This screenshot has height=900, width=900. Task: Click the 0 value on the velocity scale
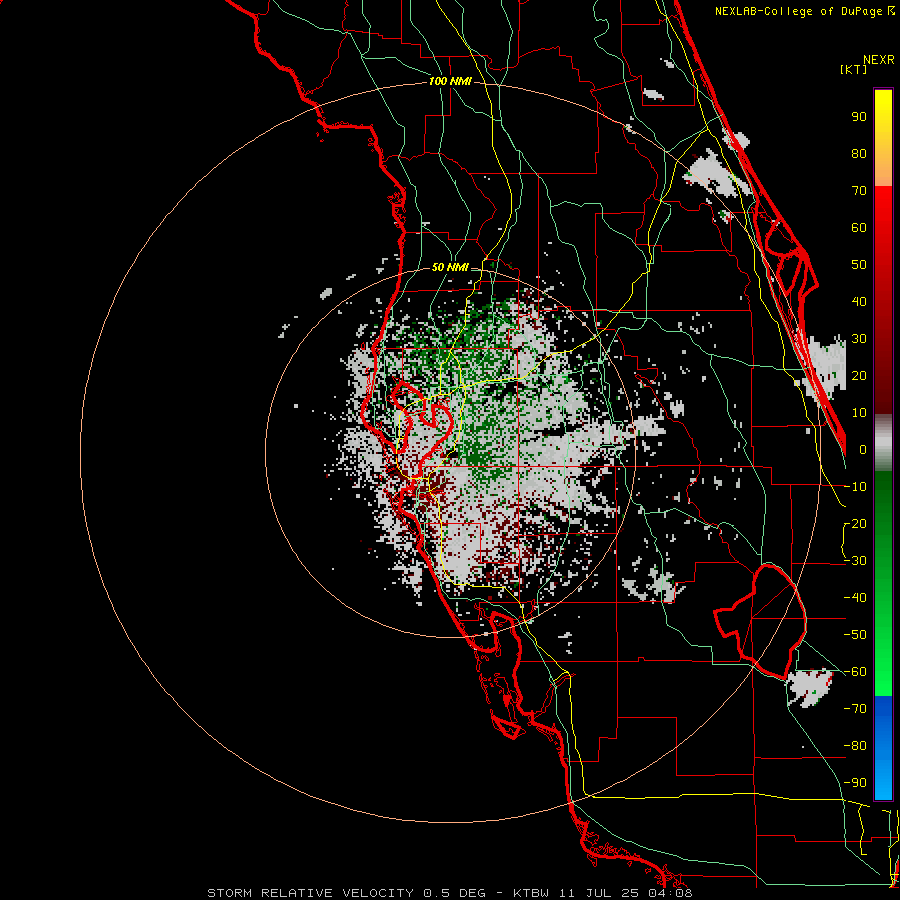(862, 450)
